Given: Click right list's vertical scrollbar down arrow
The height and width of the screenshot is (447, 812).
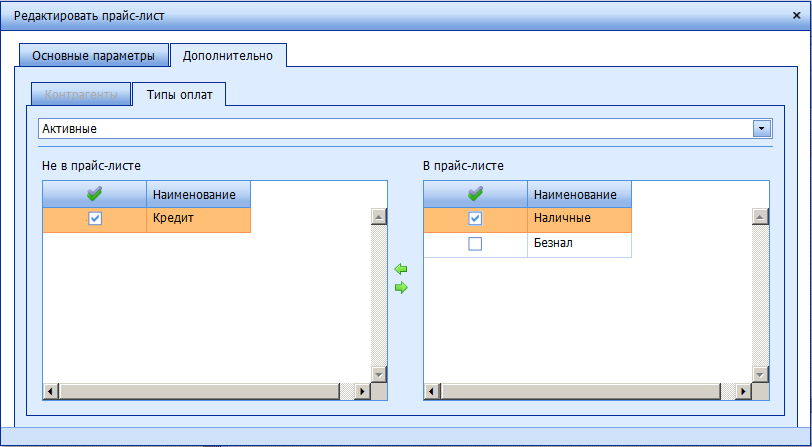Looking at the screenshot, I should pyautogui.click(x=760, y=374).
